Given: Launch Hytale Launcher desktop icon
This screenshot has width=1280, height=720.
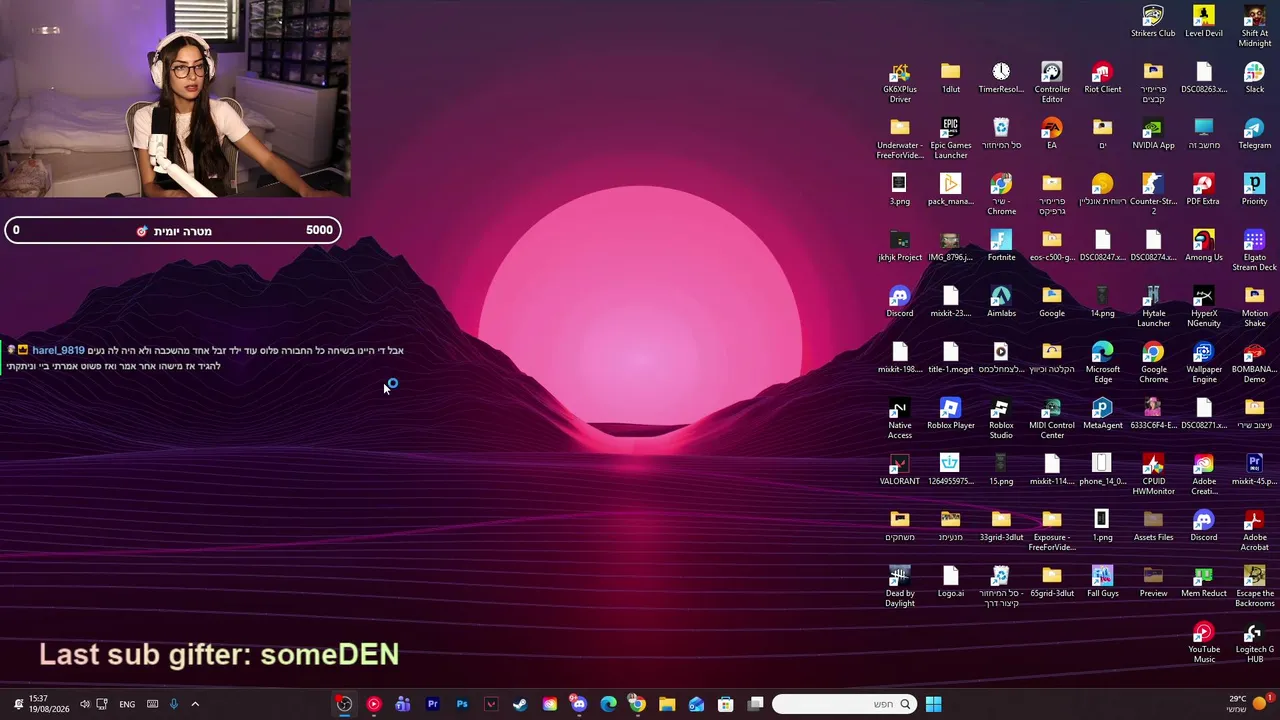Looking at the screenshot, I should 1153,306.
